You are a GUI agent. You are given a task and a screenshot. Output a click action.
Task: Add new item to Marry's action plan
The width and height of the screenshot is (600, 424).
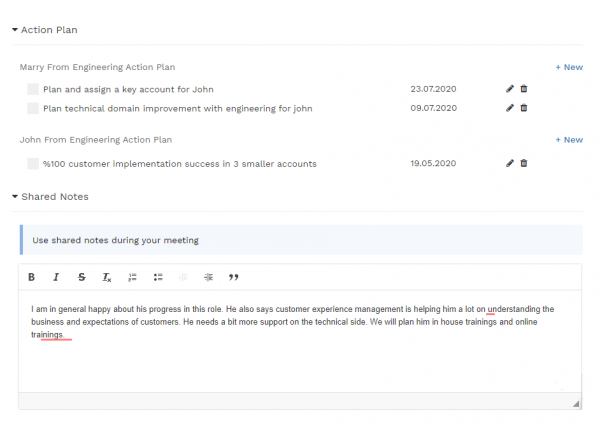tap(569, 67)
